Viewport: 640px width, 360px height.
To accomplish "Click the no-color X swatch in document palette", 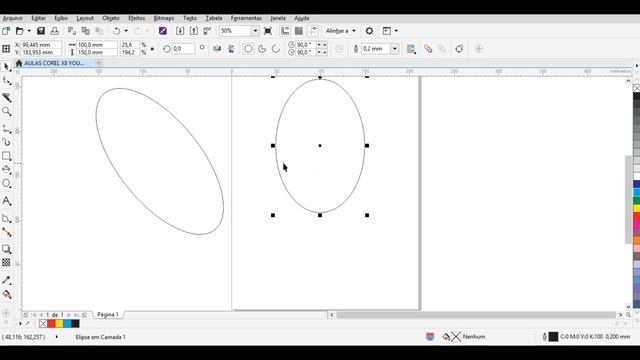I will click(43, 324).
